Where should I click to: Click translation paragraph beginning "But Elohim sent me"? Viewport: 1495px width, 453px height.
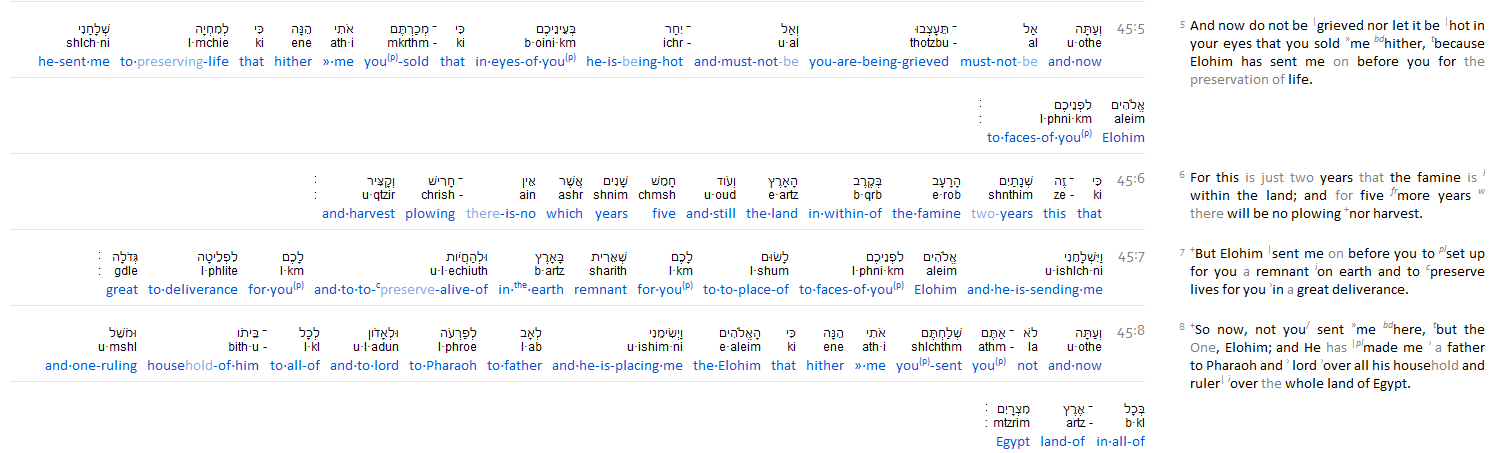(x=1325, y=272)
